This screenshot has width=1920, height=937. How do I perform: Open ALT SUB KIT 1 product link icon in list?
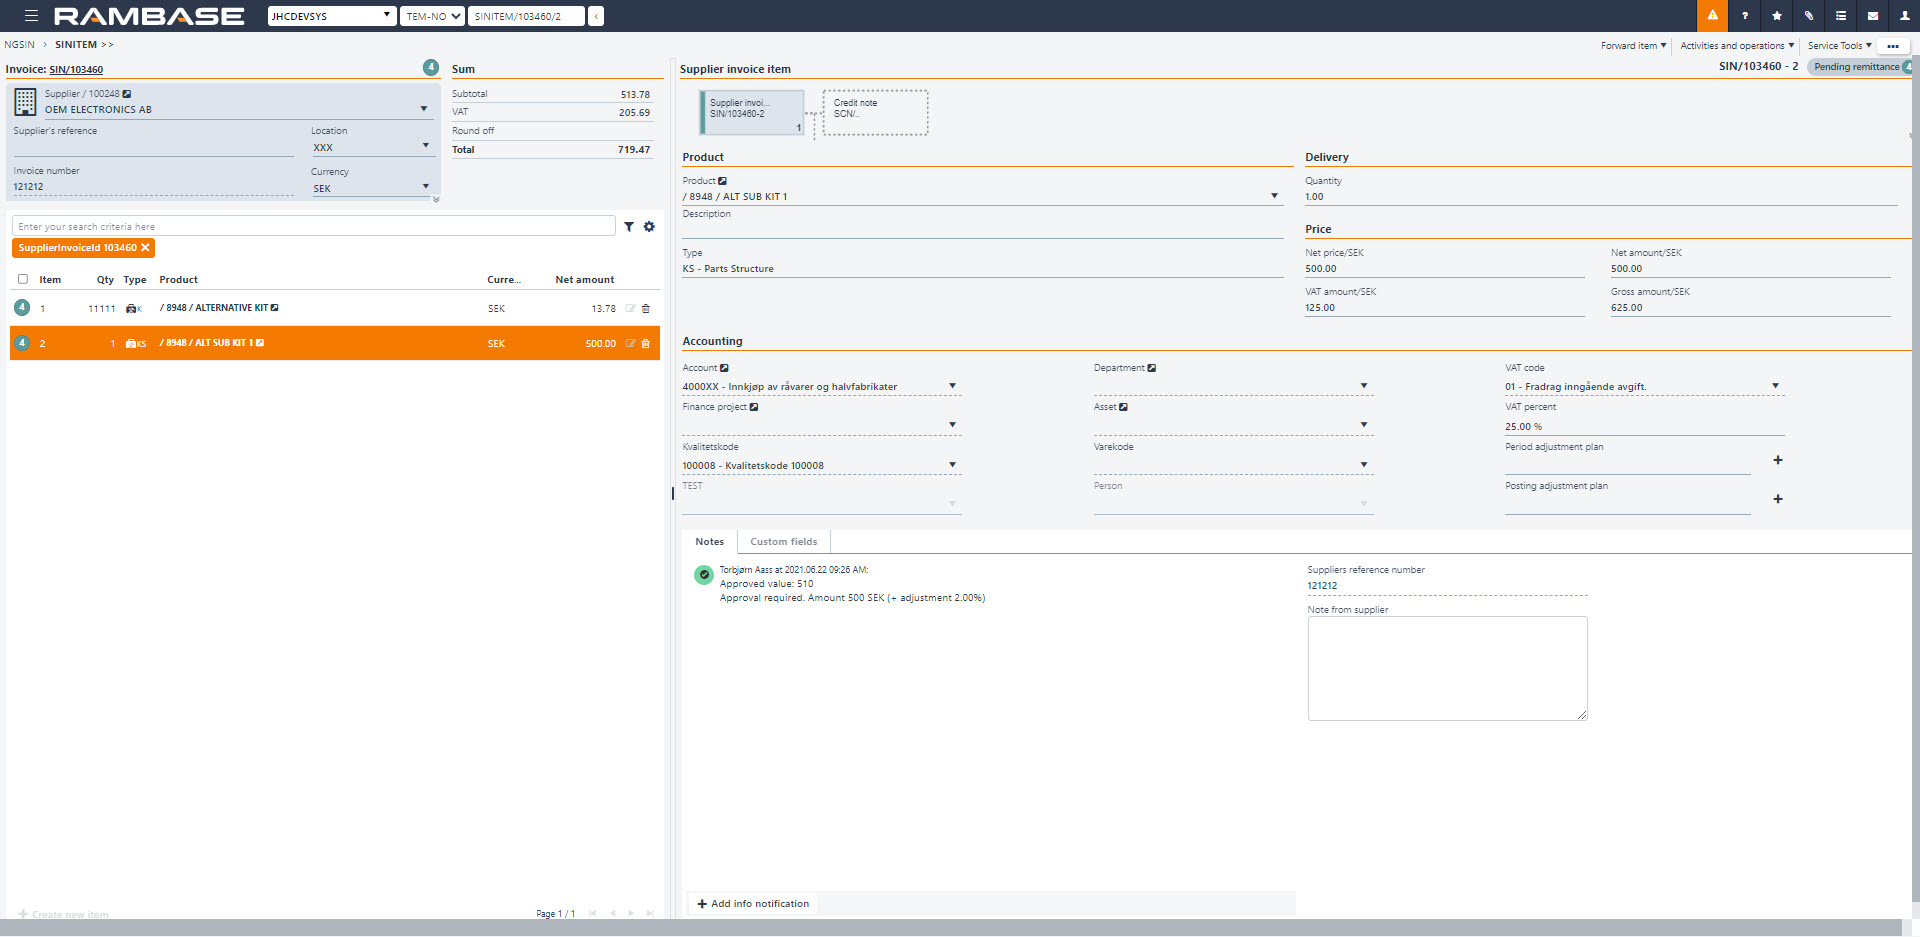coord(260,343)
